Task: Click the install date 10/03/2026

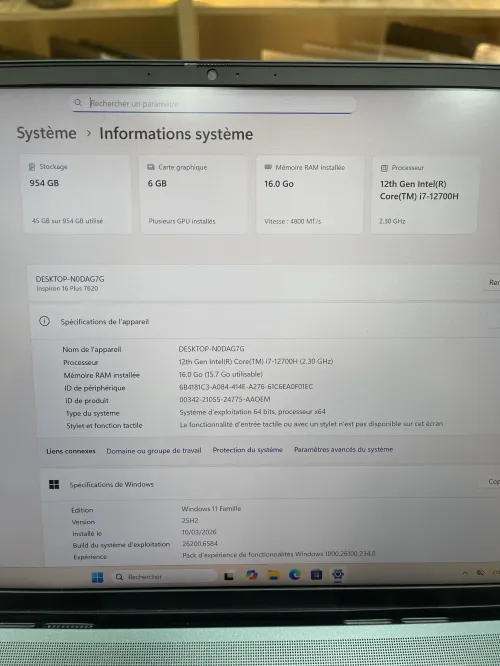Action: click(199, 532)
